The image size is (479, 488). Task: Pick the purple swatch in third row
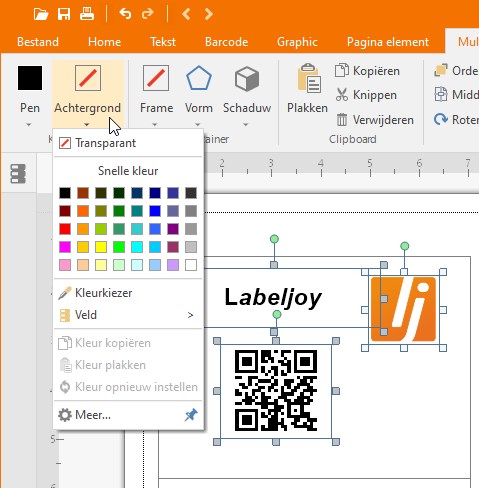173,229
